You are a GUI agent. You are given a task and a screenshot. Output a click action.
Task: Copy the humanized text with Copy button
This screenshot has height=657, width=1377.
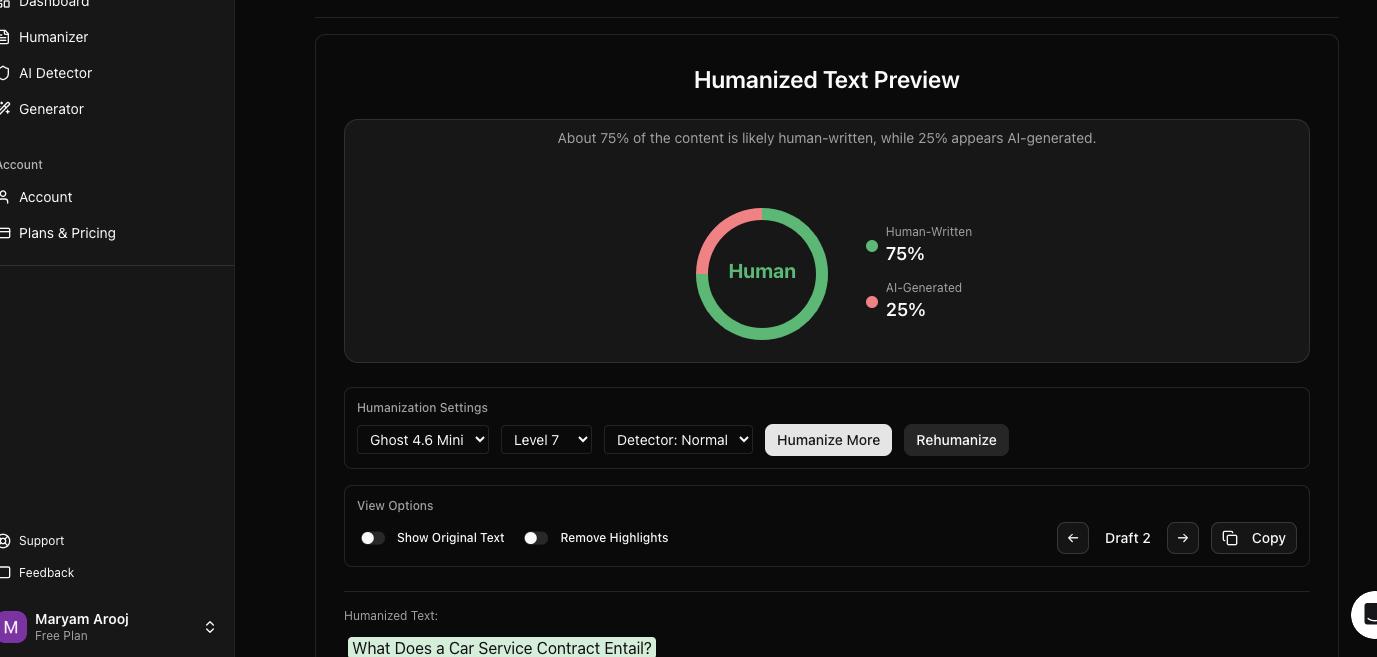click(x=1254, y=538)
